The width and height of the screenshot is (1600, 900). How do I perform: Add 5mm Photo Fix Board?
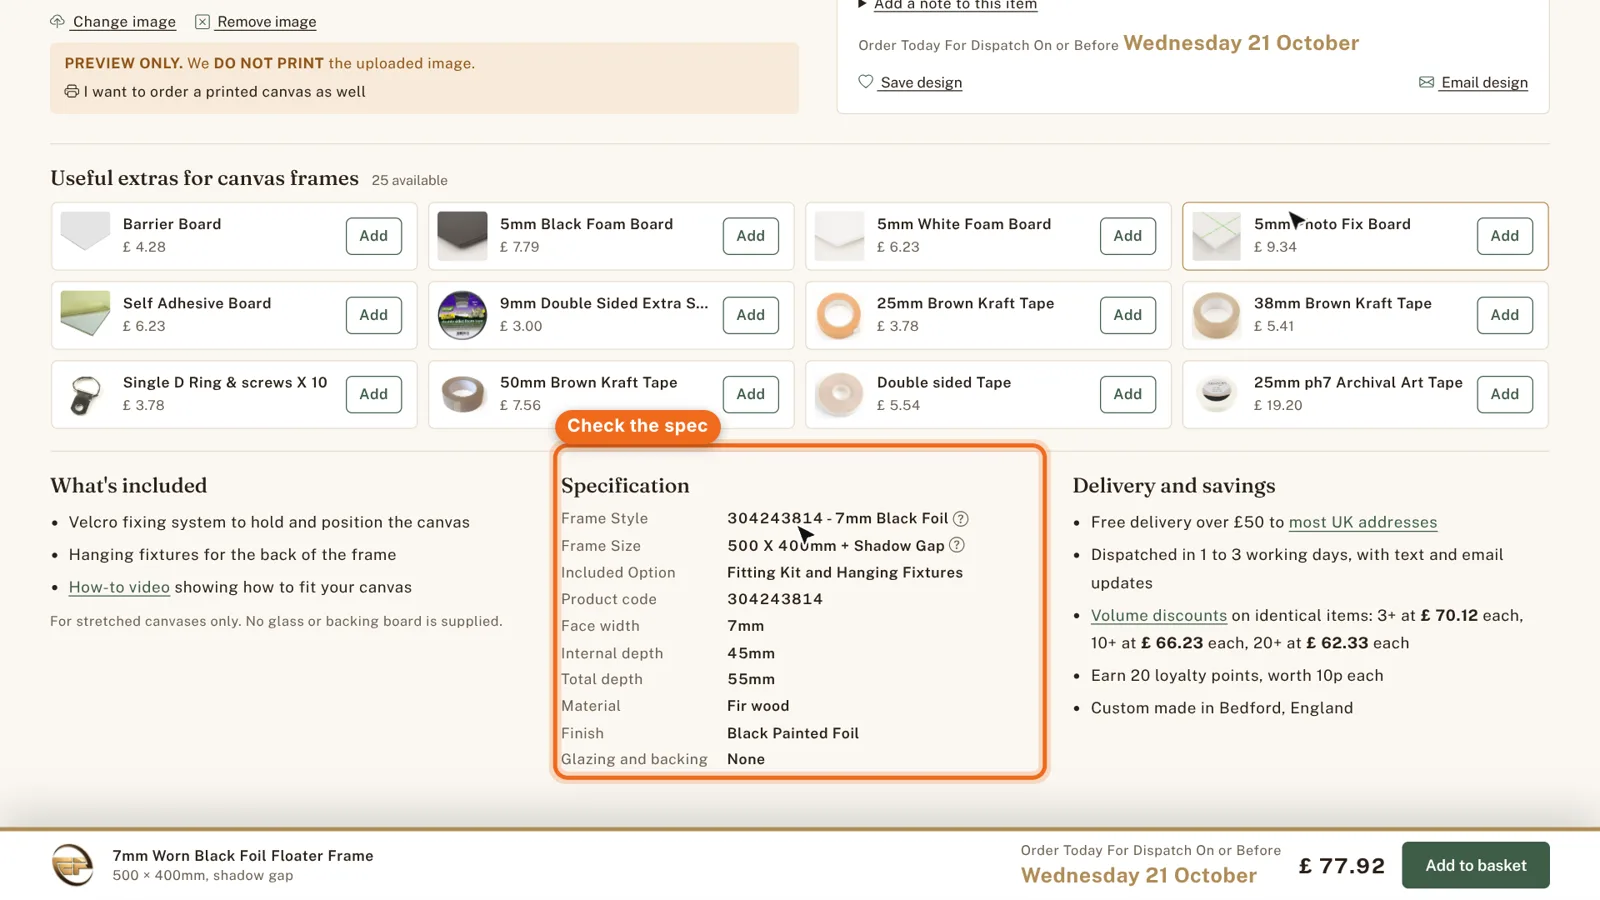[x=1505, y=236]
